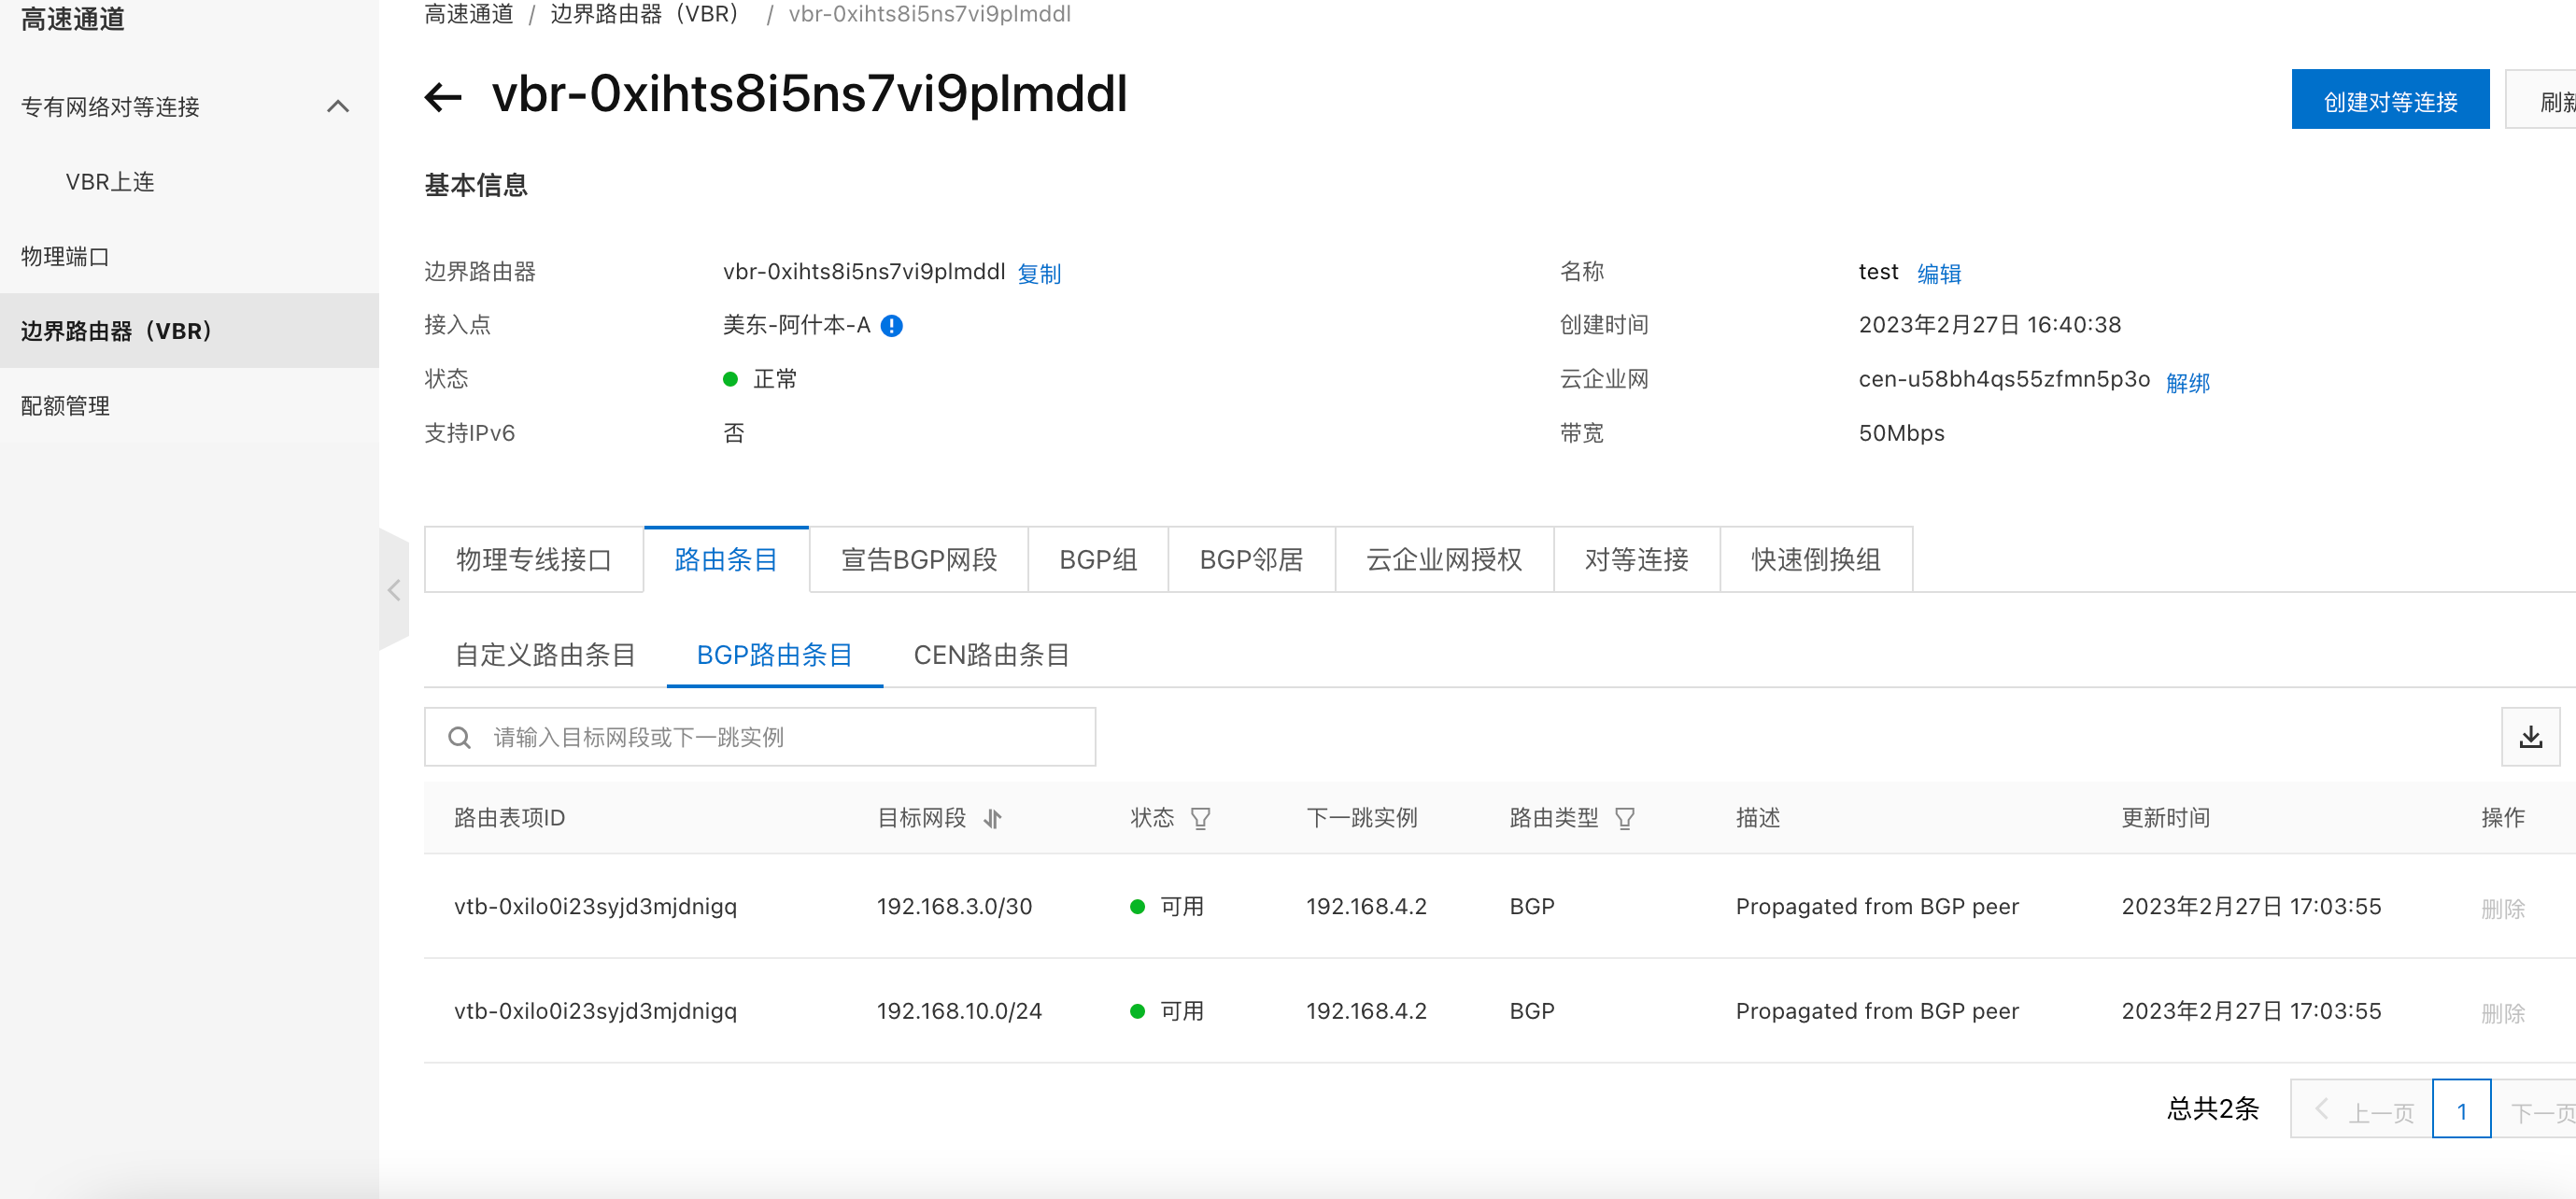Go to 高速通道 breadcrumb link
Viewport: 2576px width, 1199px height.
click(468, 14)
